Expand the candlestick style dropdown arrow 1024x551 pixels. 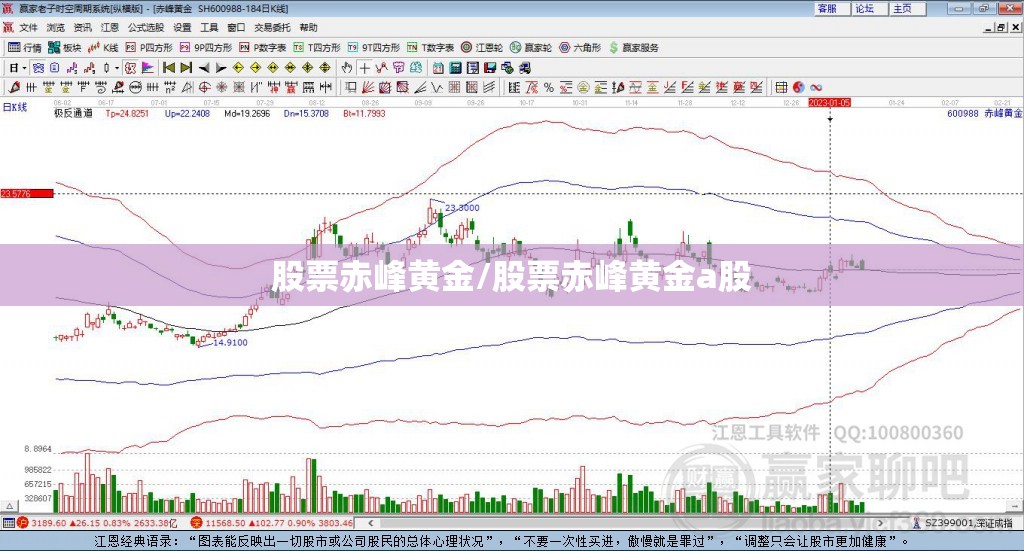117,68
